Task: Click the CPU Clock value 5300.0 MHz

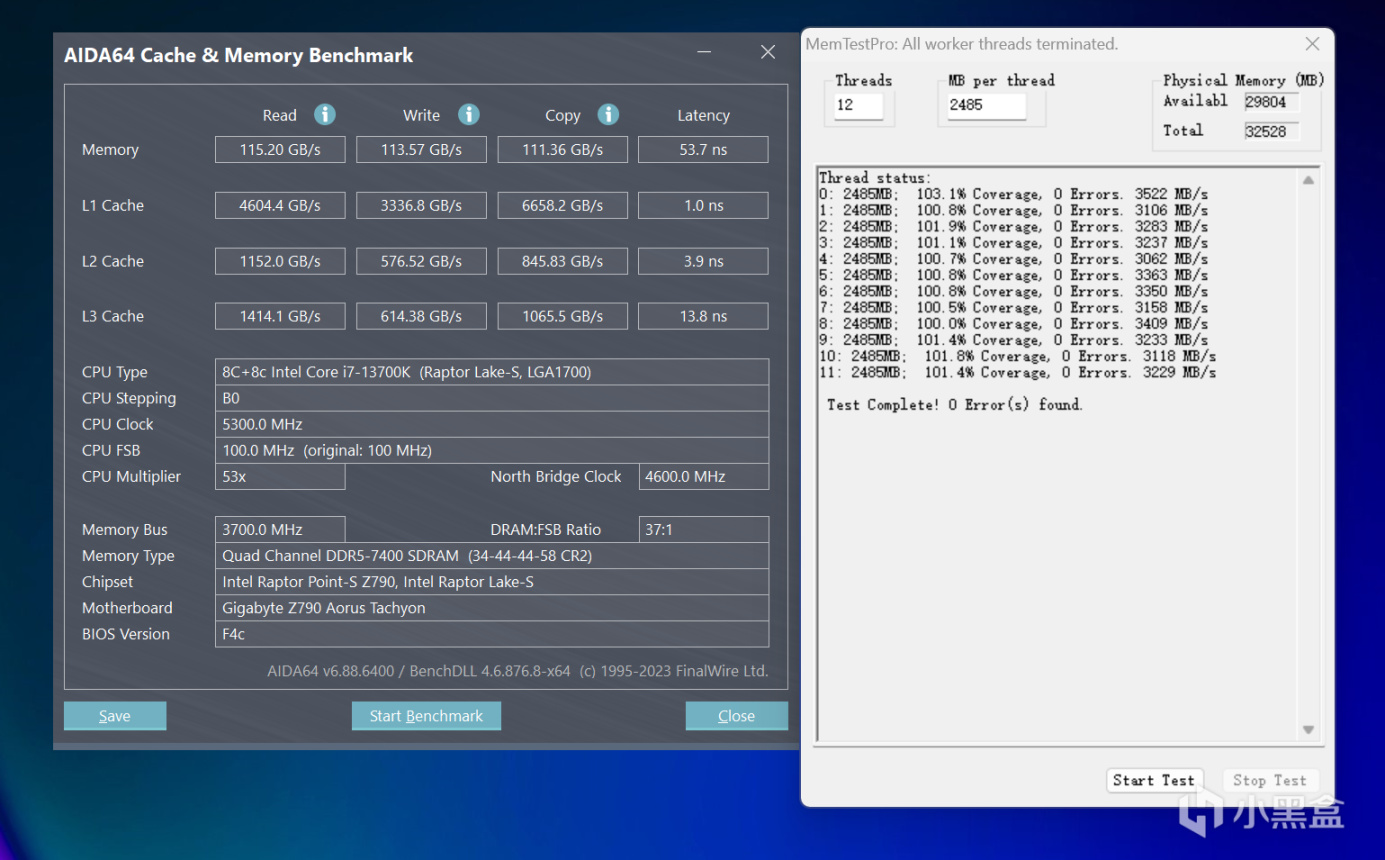Action: [492, 424]
